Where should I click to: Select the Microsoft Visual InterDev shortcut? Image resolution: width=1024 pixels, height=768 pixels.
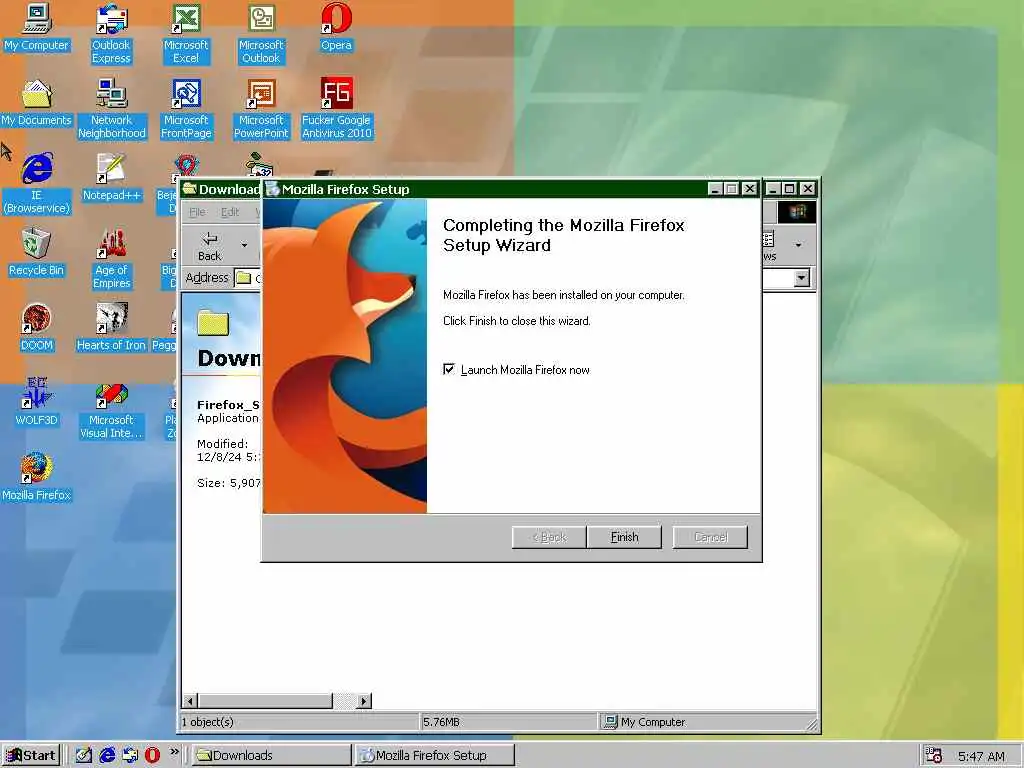(111, 409)
